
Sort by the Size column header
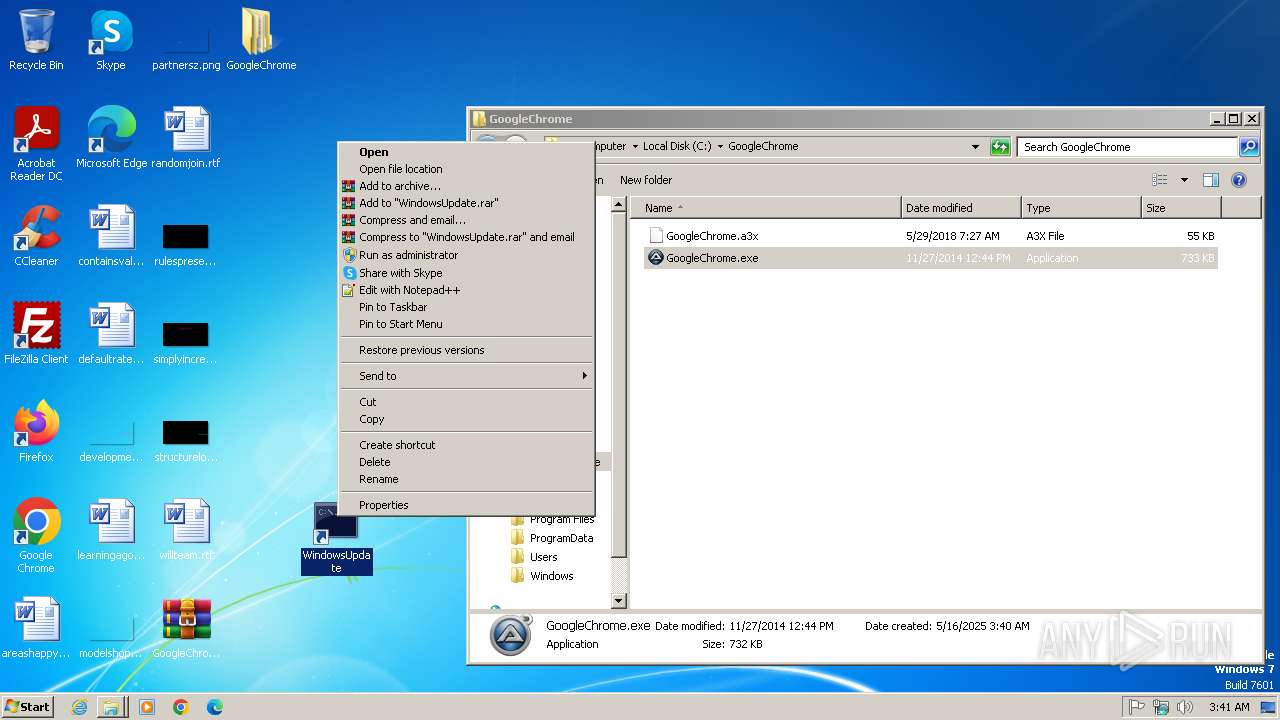[x=1181, y=208]
